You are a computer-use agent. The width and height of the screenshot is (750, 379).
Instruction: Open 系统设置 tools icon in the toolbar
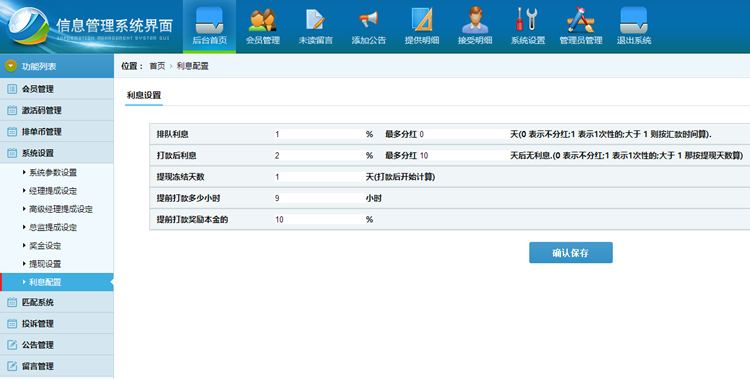tap(528, 26)
